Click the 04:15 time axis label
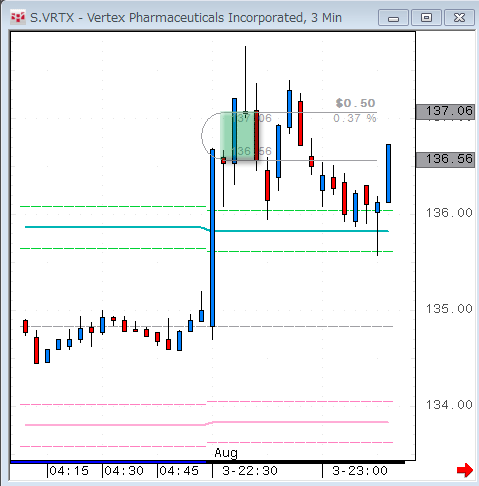Viewport: 479px width, 486px height. pos(69,471)
